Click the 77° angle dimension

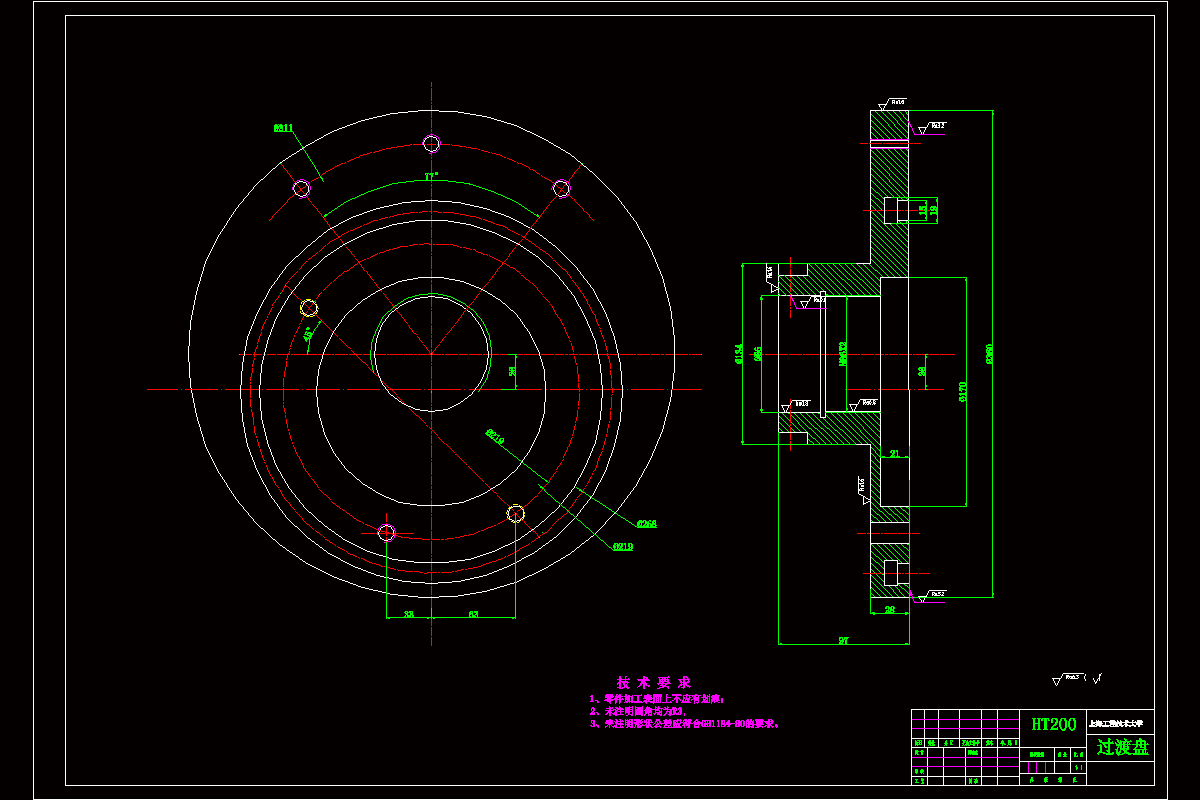pyautogui.click(x=431, y=176)
